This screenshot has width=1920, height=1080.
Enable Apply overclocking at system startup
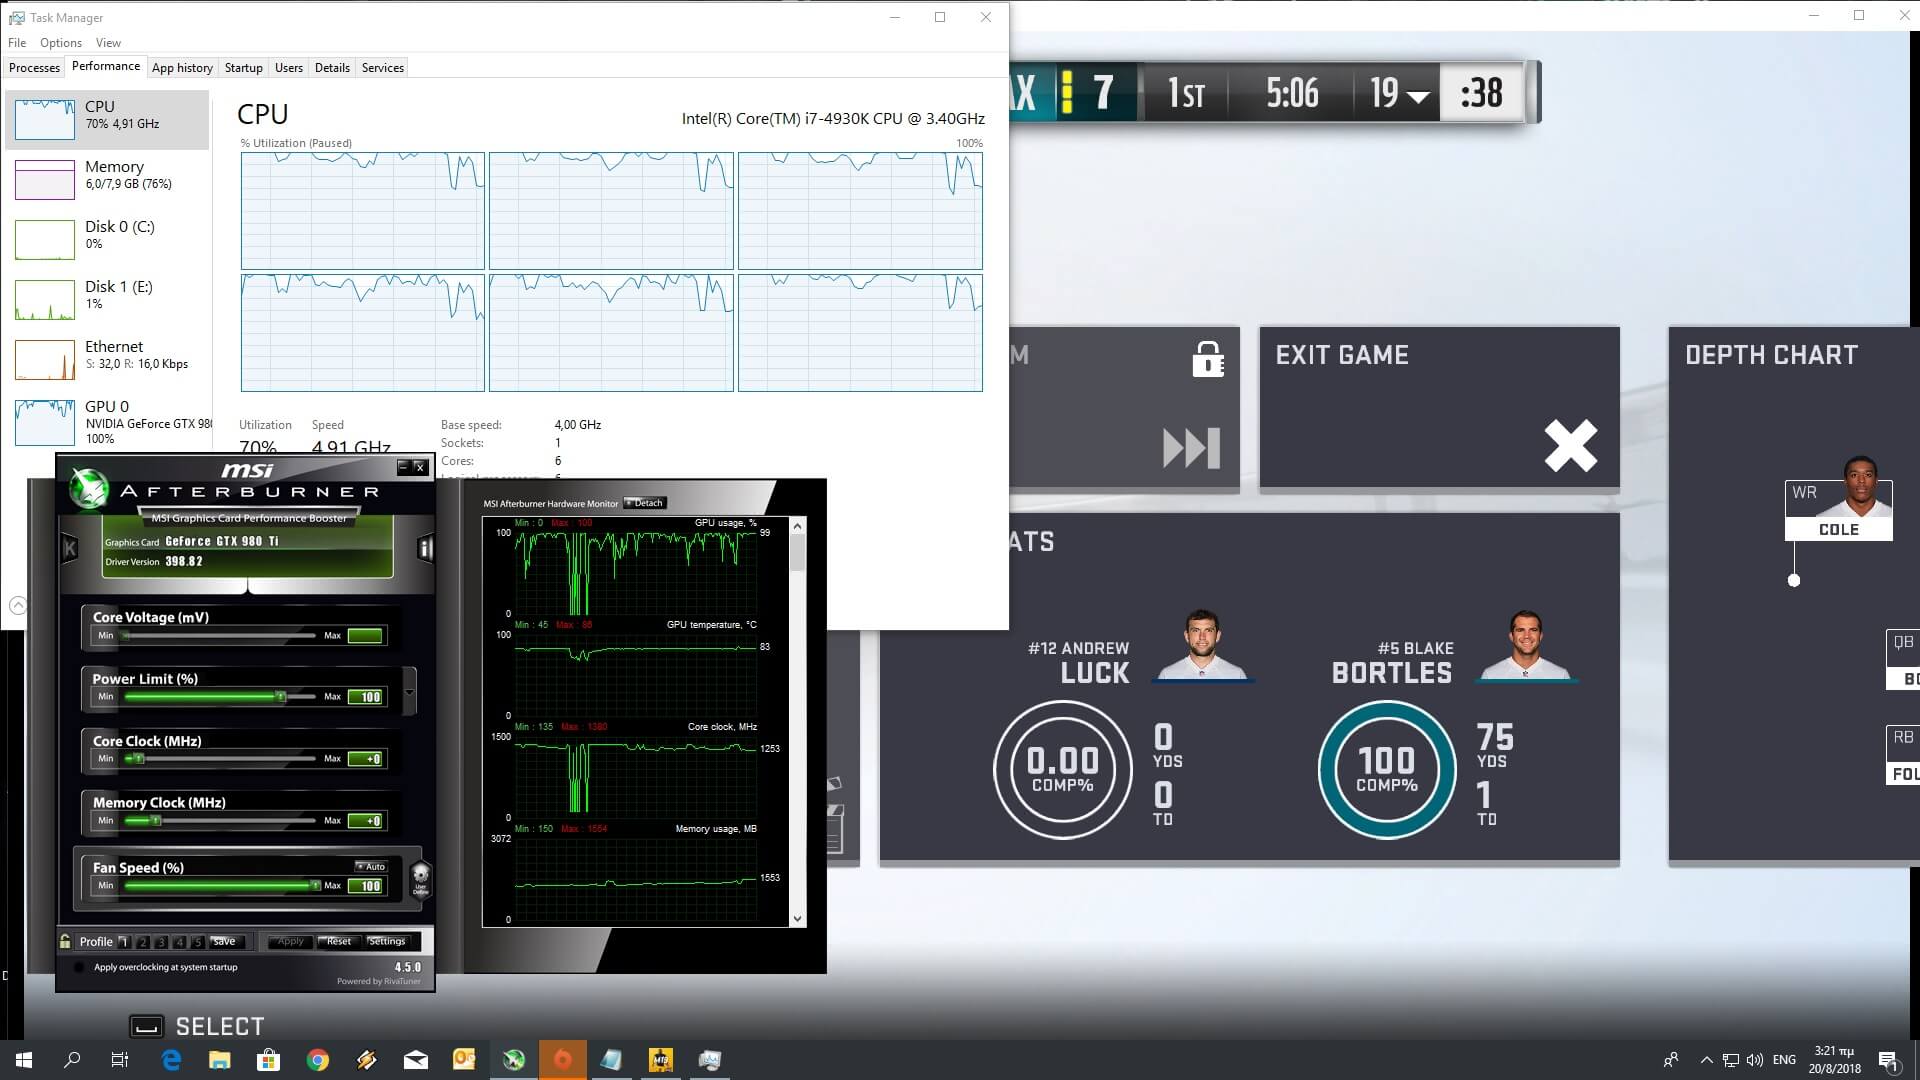click(80, 967)
